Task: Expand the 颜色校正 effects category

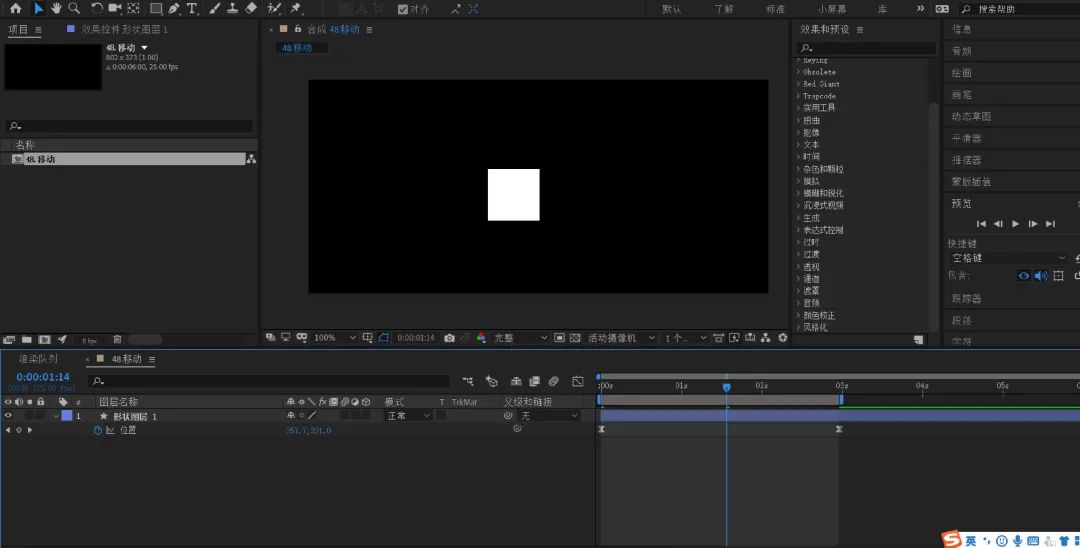Action: [799, 315]
